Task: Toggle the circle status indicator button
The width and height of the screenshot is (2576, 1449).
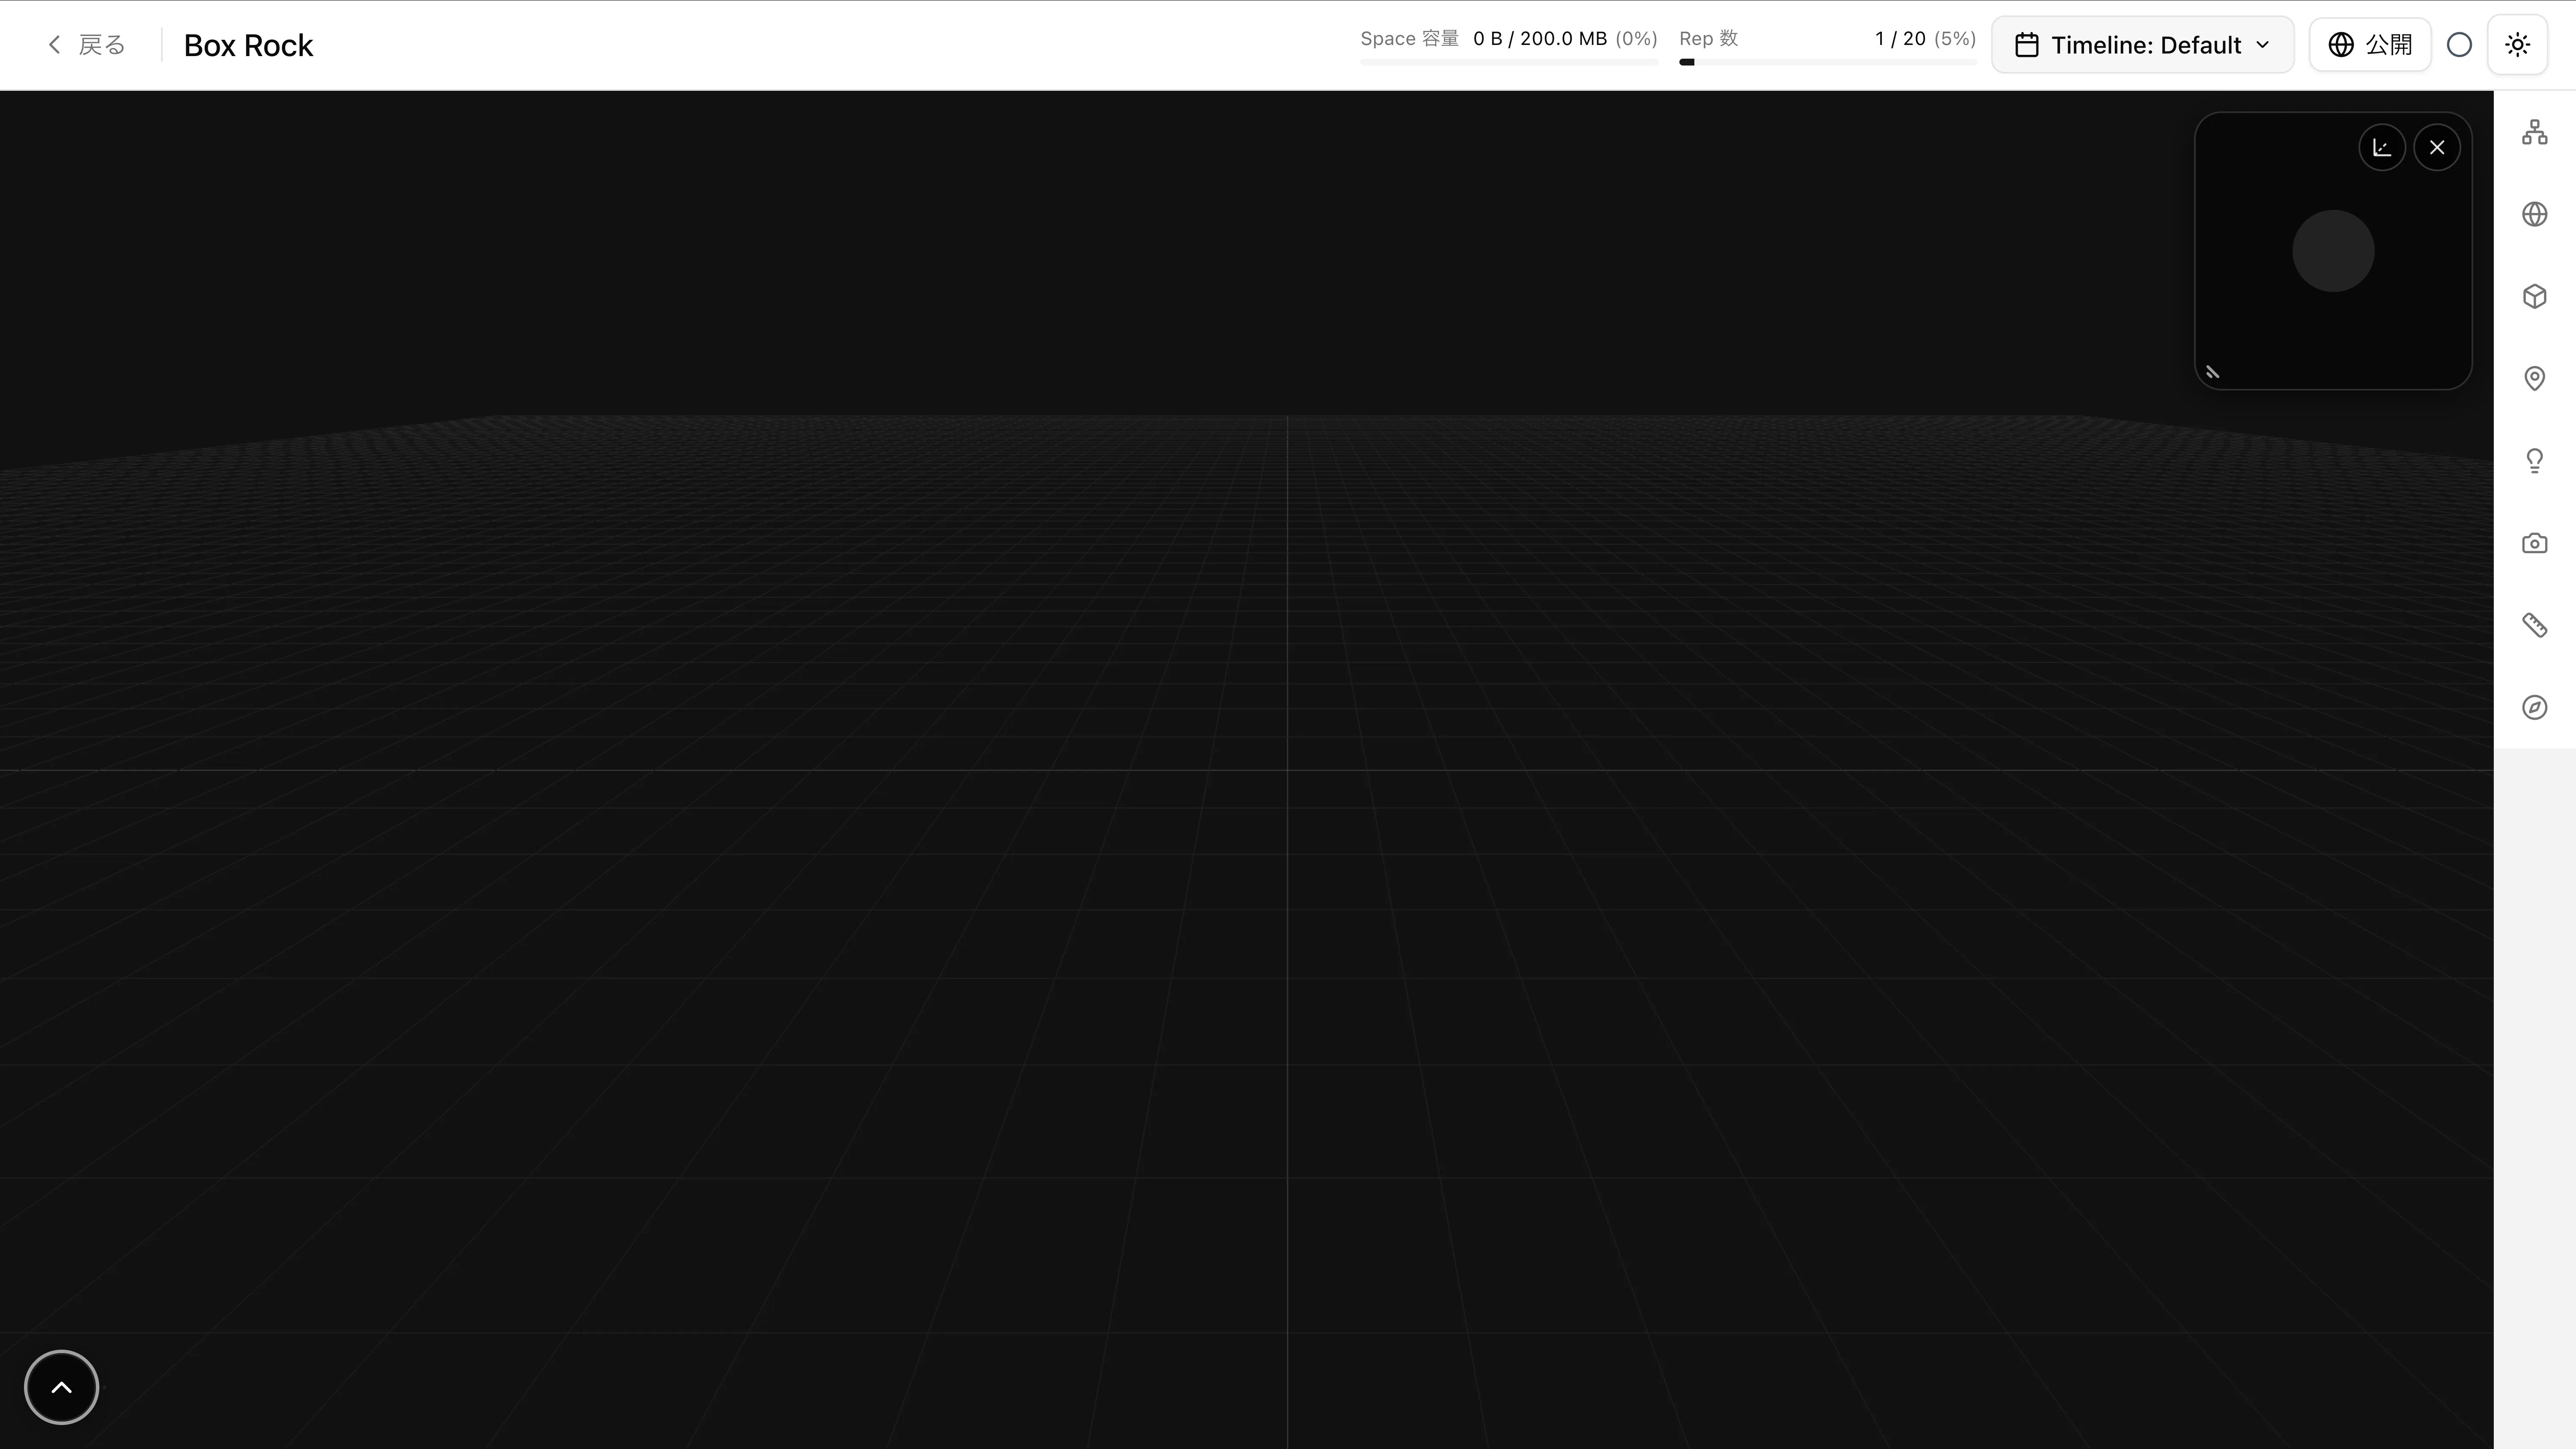Action: pyautogui.click(x=2459, y=45)
